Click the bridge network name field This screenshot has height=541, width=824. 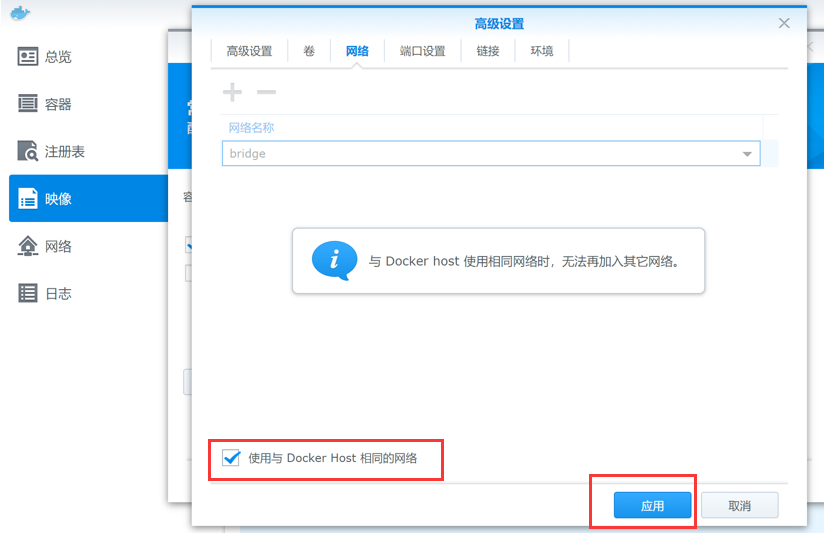[491, 154]
